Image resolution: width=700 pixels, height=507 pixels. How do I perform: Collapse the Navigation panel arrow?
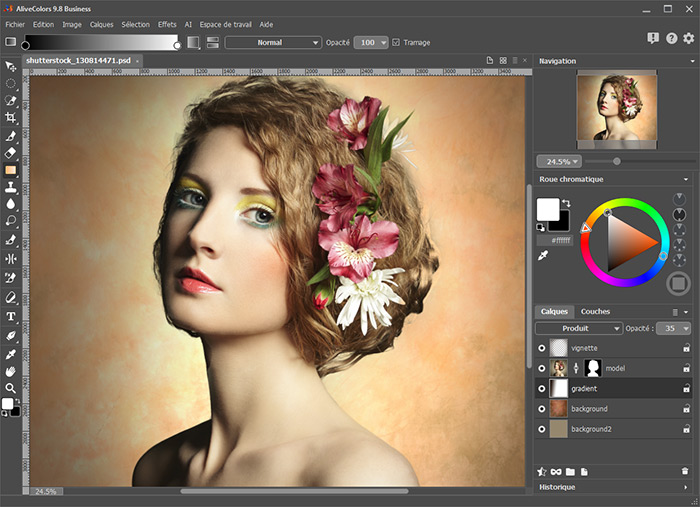(x=692, y=61)
